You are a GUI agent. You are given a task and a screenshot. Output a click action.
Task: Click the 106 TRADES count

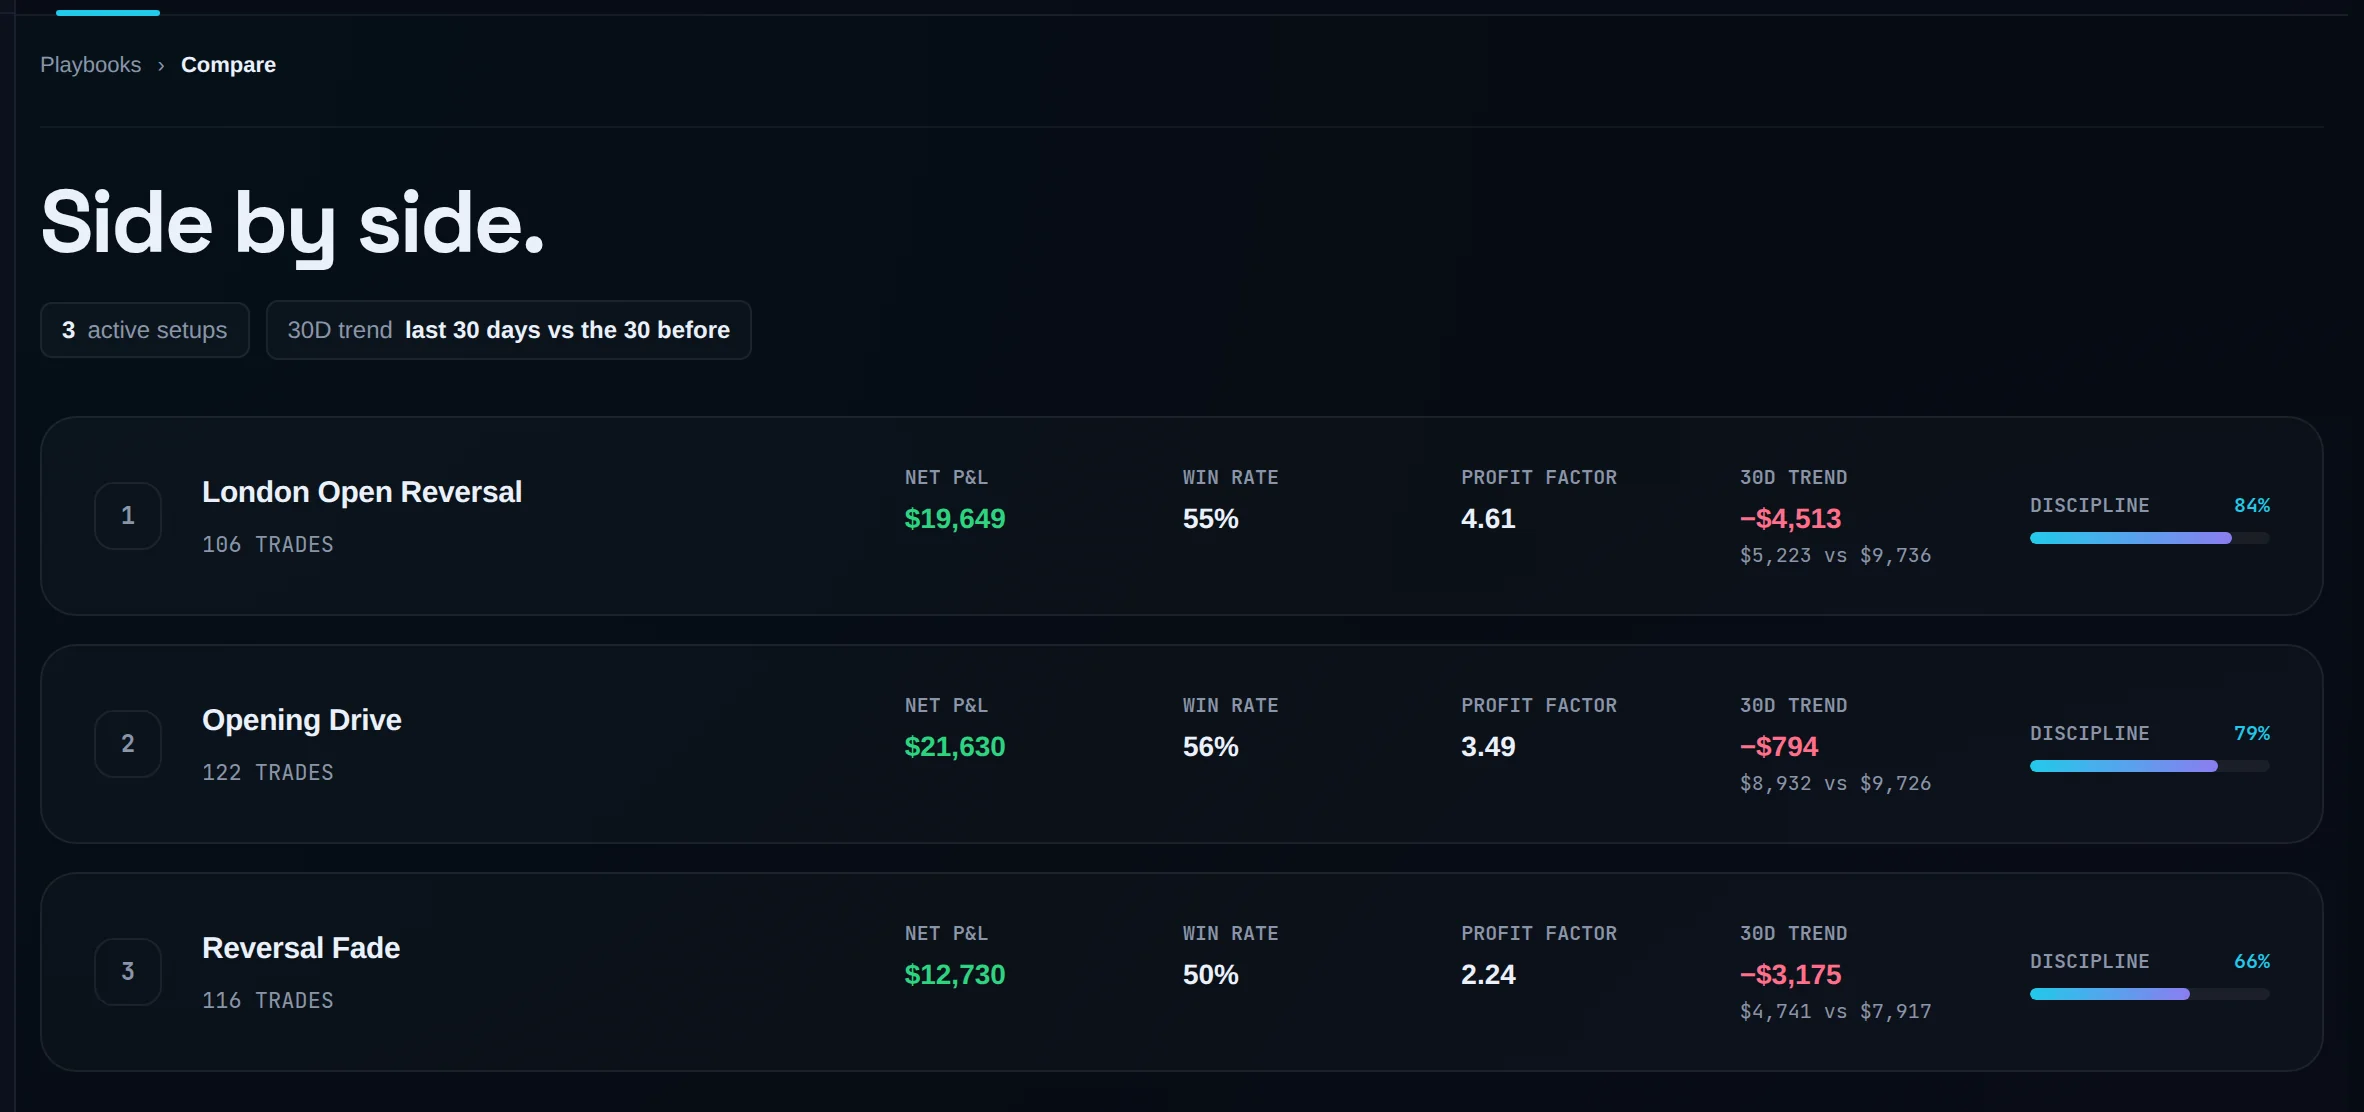[268, 545]
